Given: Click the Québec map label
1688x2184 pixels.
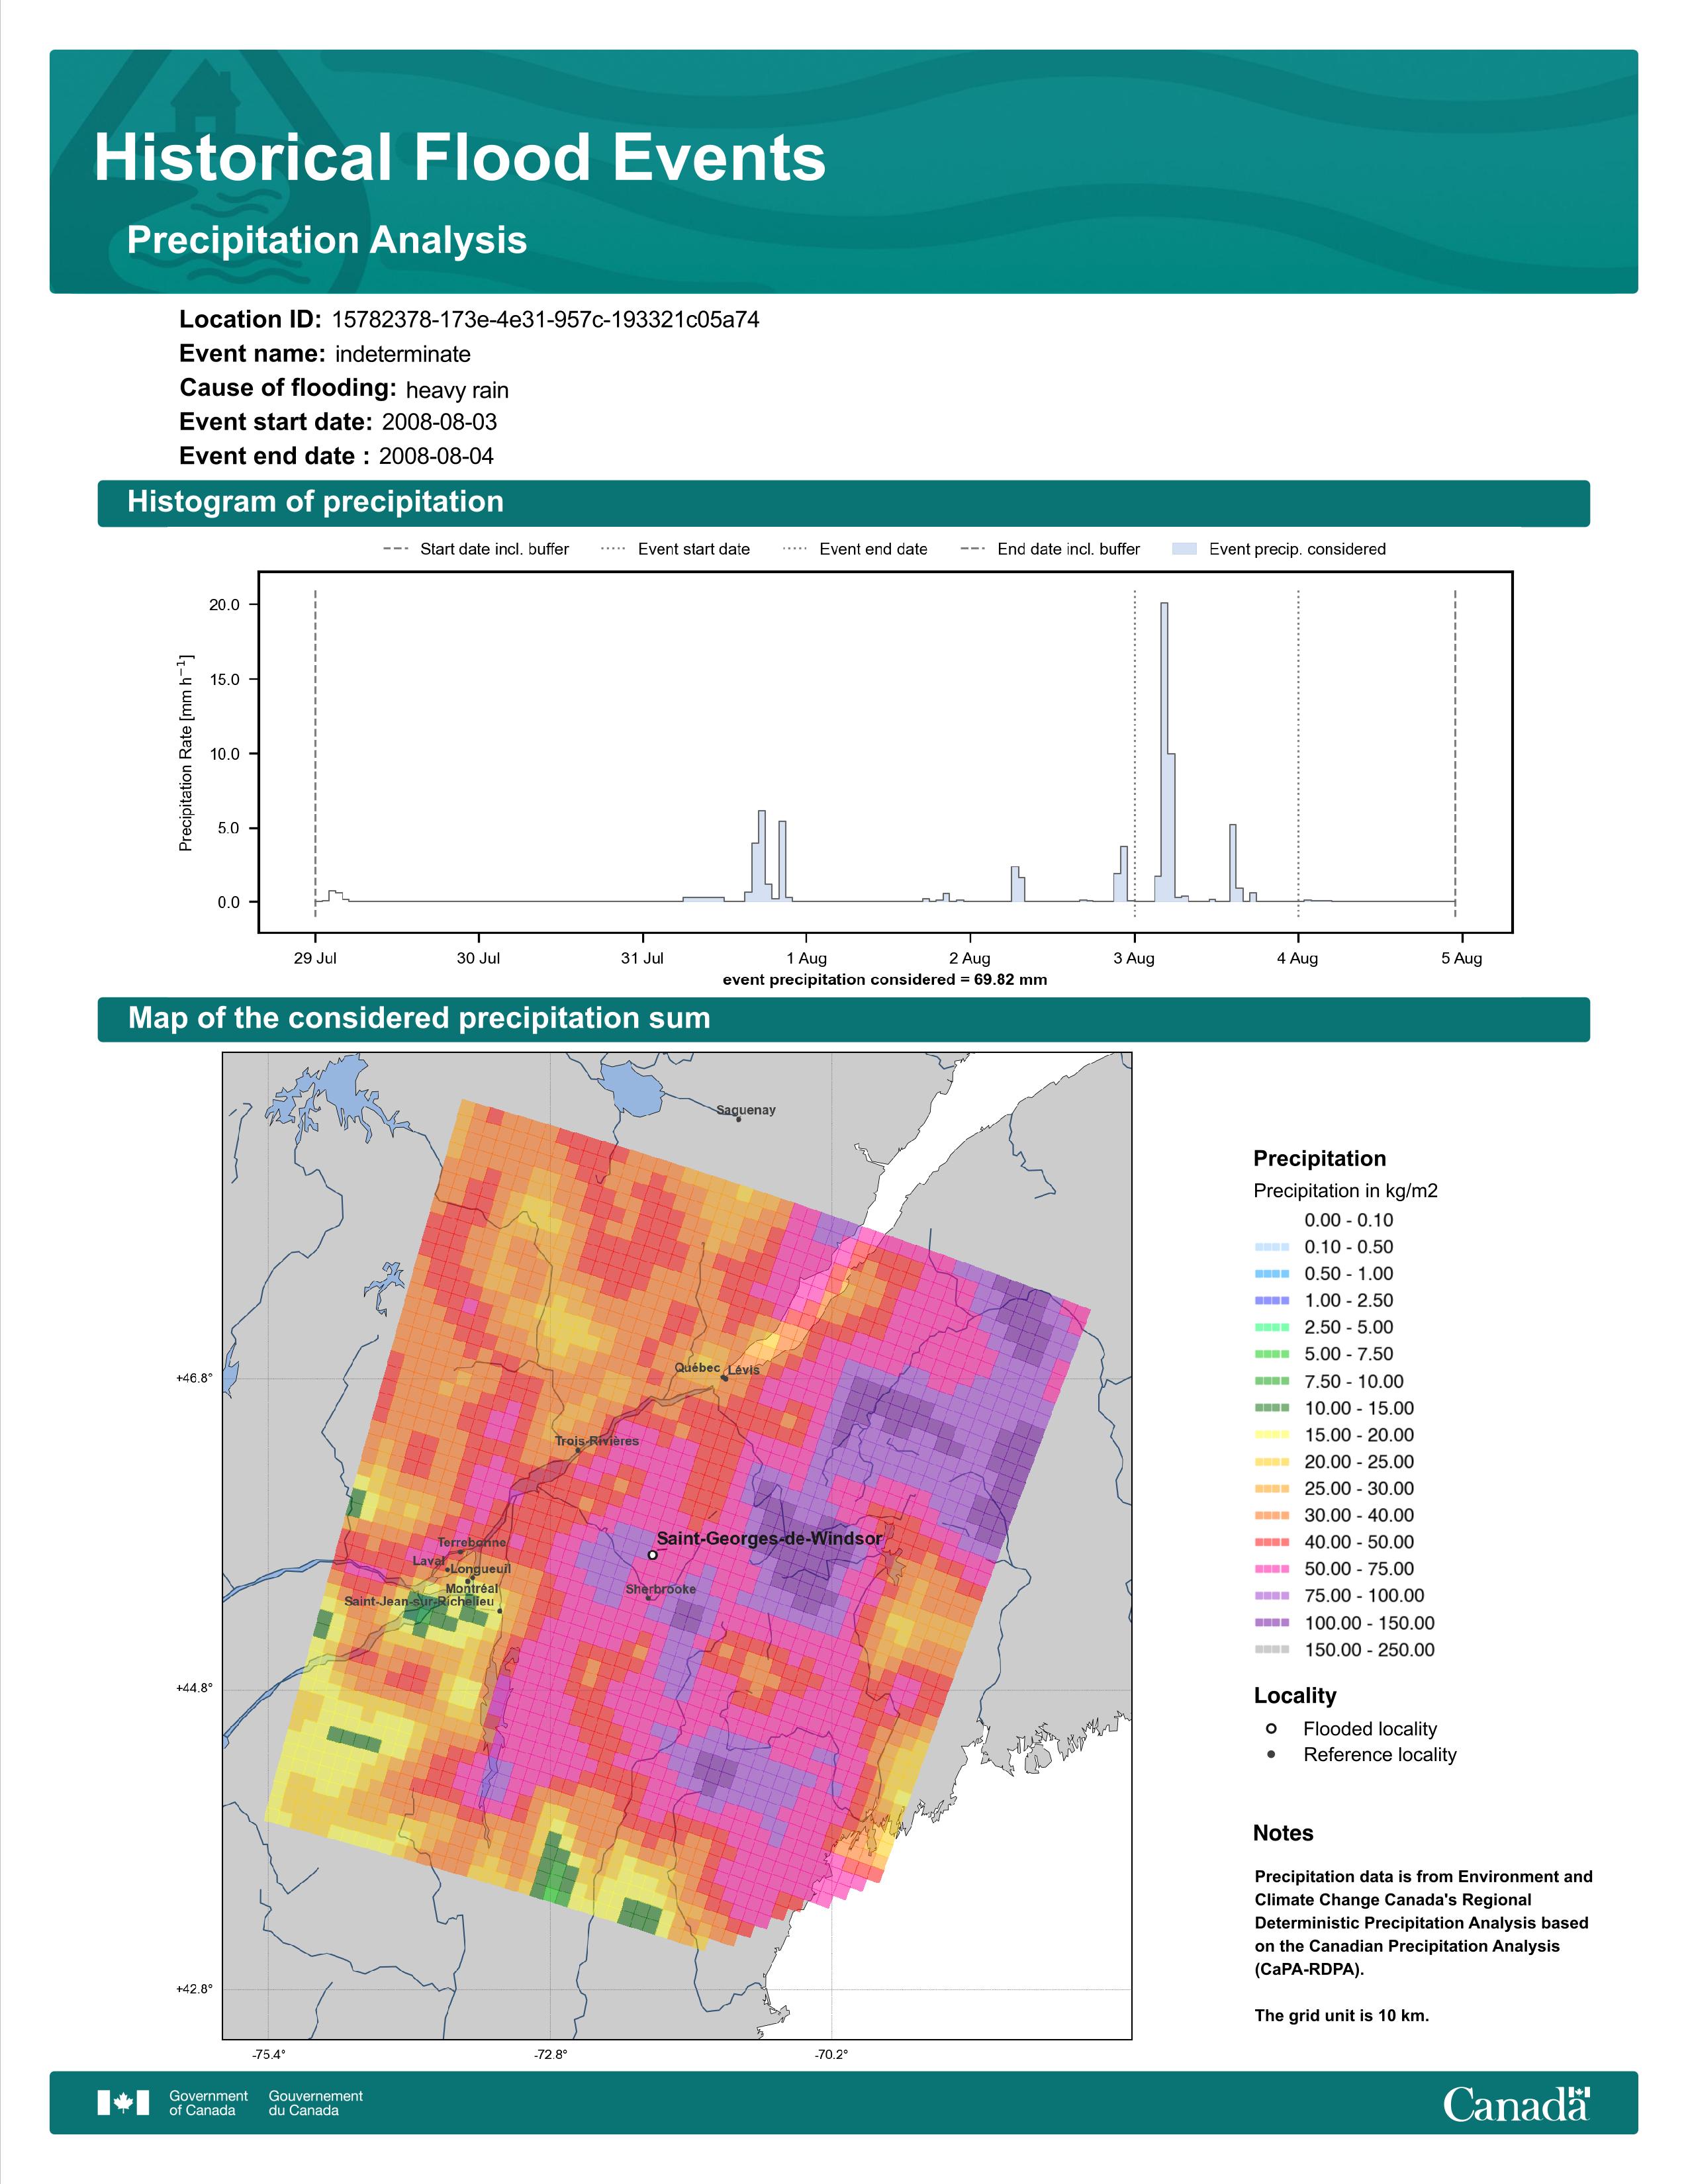Looking at the screenshot, I should [x=697, y=1368].
